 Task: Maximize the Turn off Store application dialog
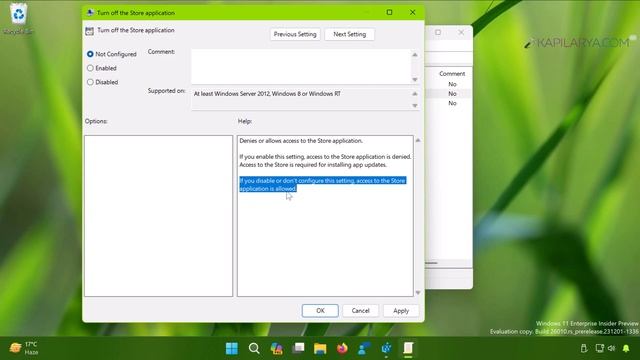coord(389,13)
